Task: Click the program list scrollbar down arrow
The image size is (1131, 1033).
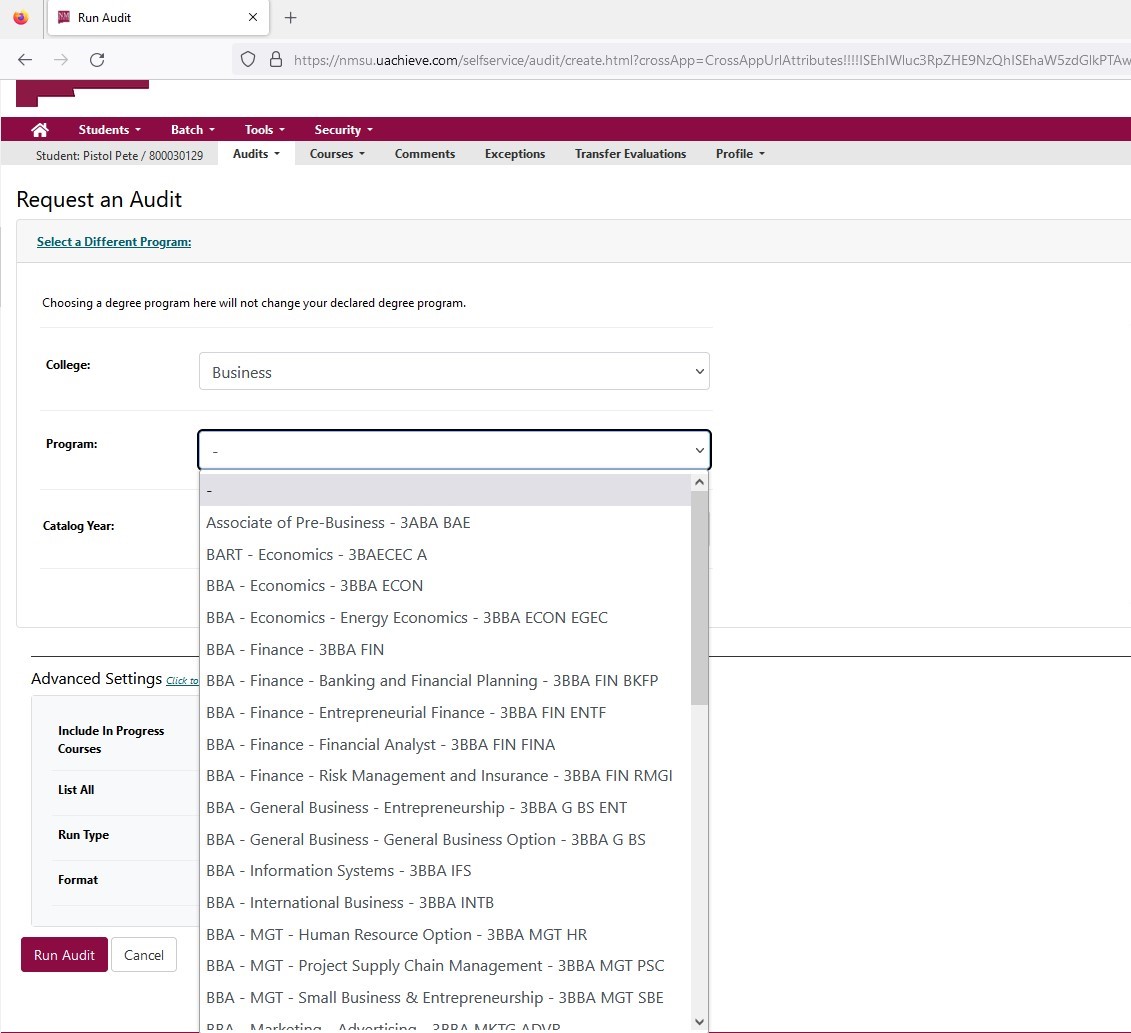Action: coord(699,1021)
